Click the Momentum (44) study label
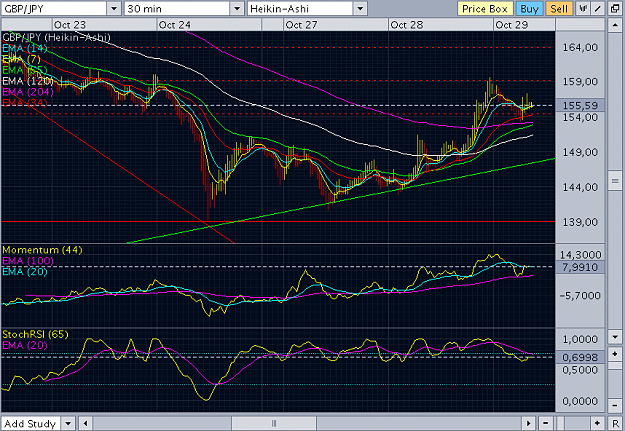Screen dimensions: 625x431 point(42,250)
